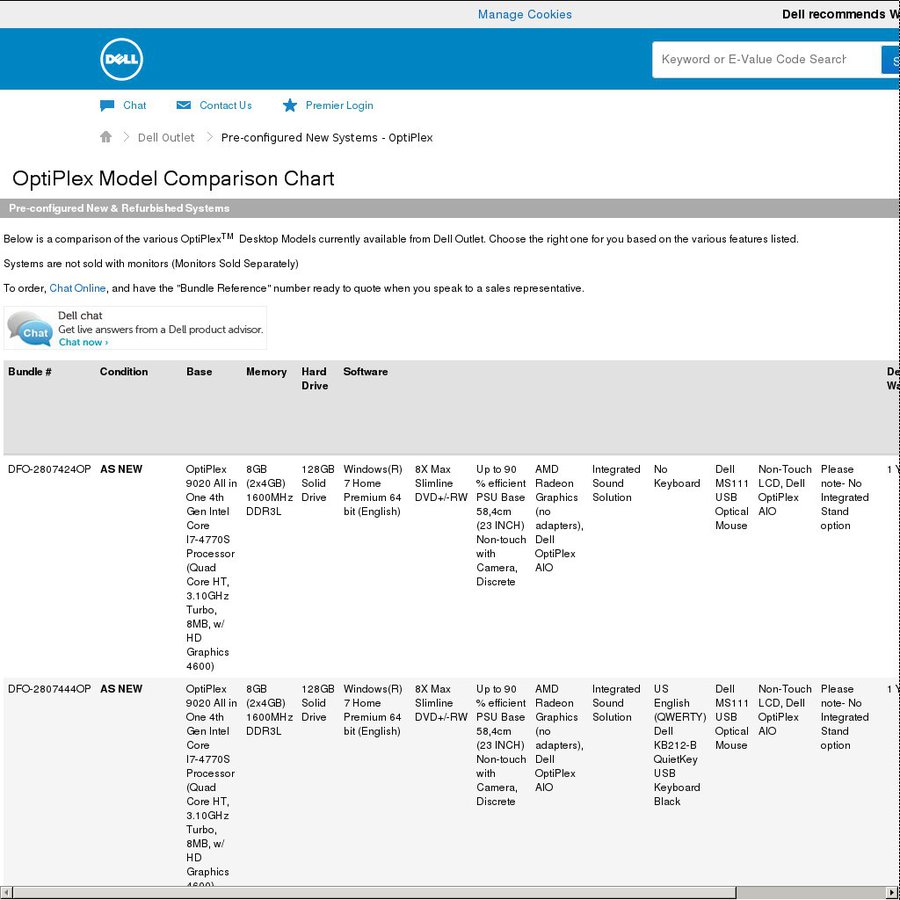
Task: Select bundle number DFO-2807444OP
Action: coord(49,689)
